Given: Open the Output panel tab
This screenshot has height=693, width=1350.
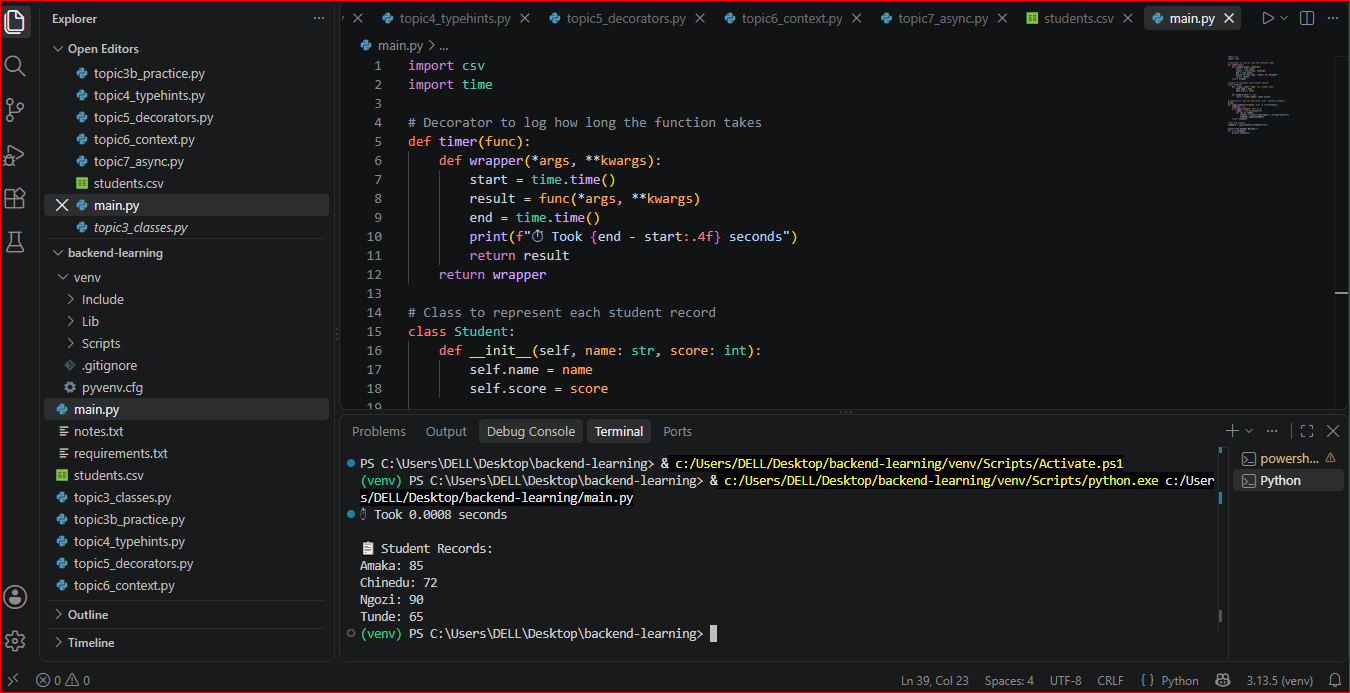Looking at the screenshot, I should [446, 432].
